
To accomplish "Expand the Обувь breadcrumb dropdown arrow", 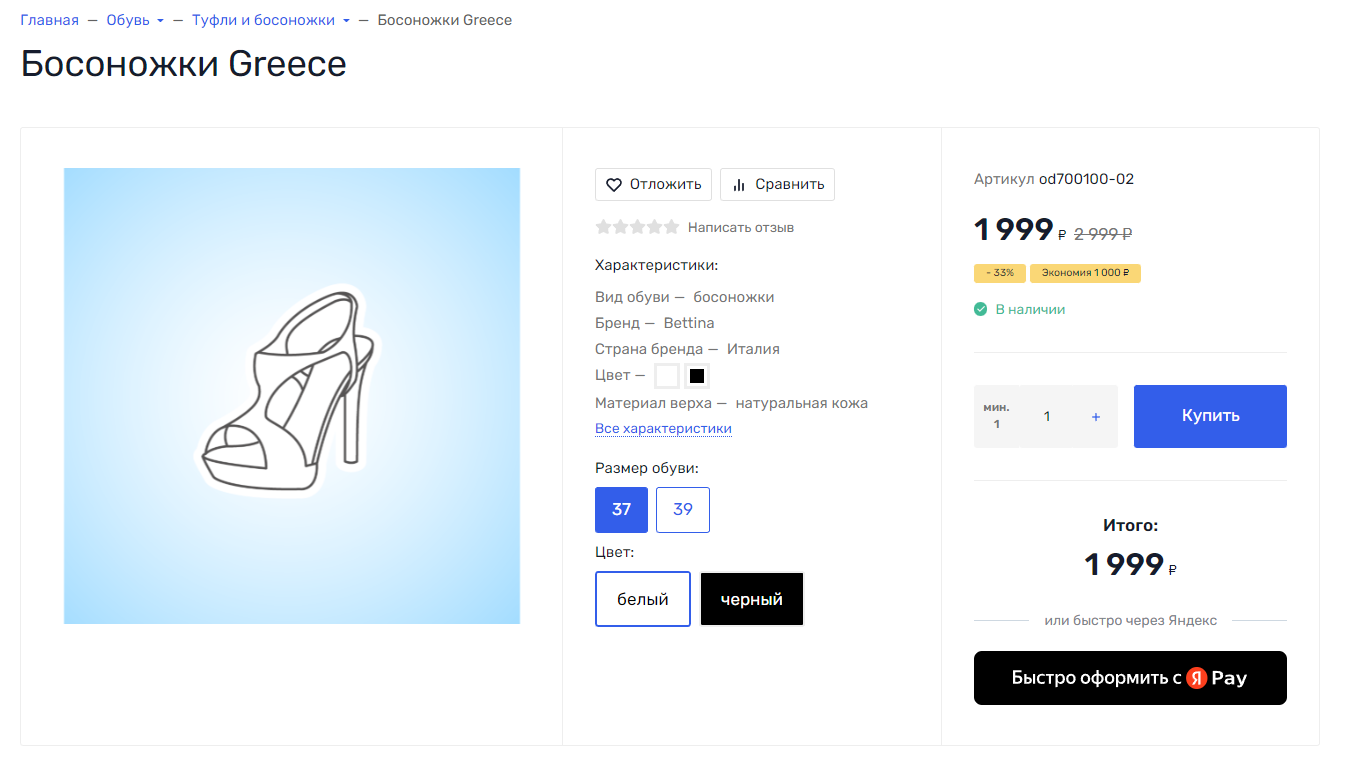I will pos(160,21).
